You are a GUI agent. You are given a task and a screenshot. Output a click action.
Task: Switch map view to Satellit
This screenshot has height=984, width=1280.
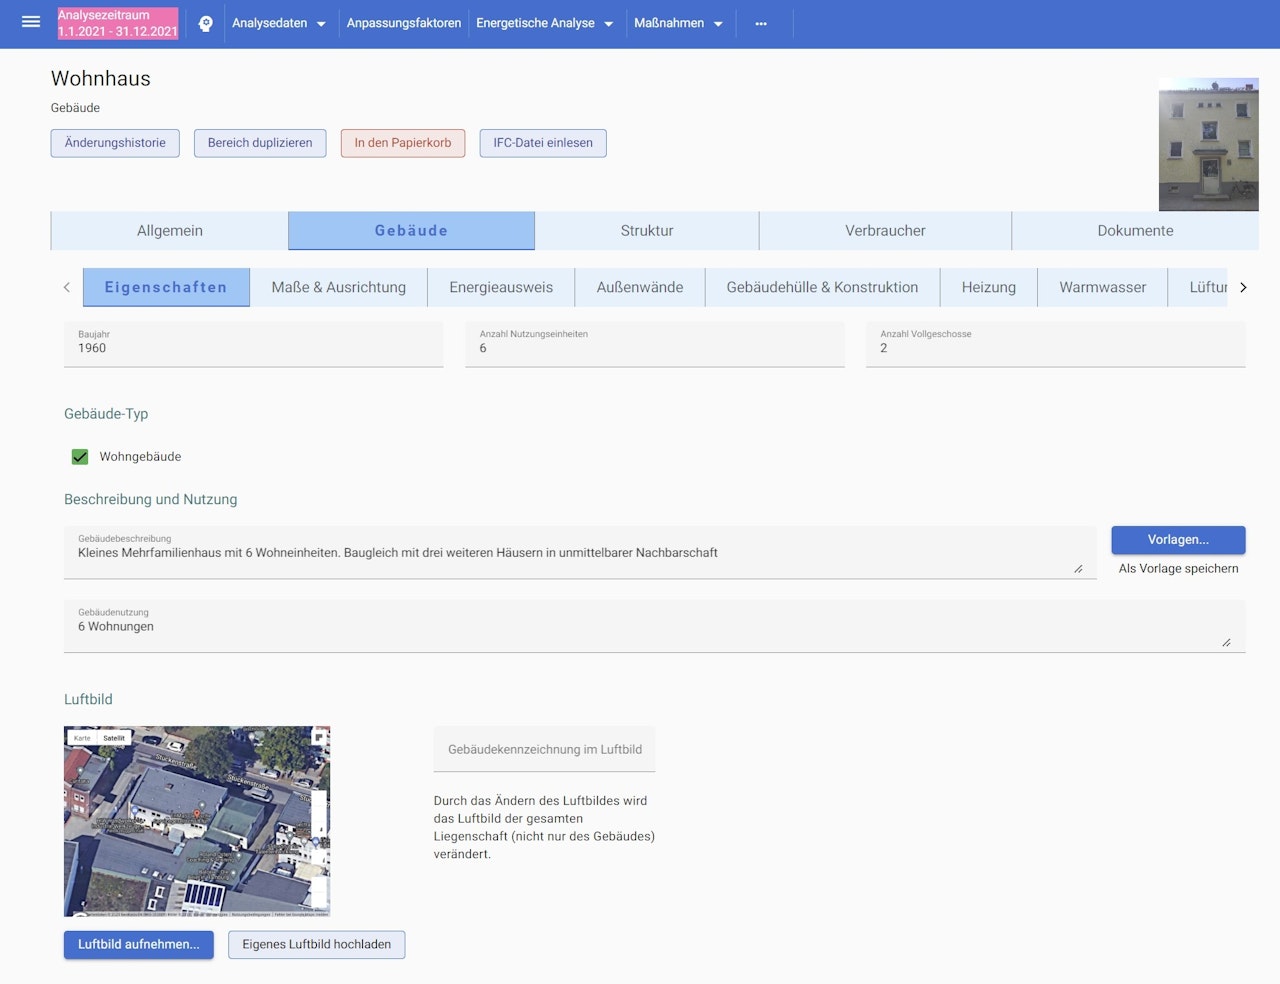[x=114, y=738]
